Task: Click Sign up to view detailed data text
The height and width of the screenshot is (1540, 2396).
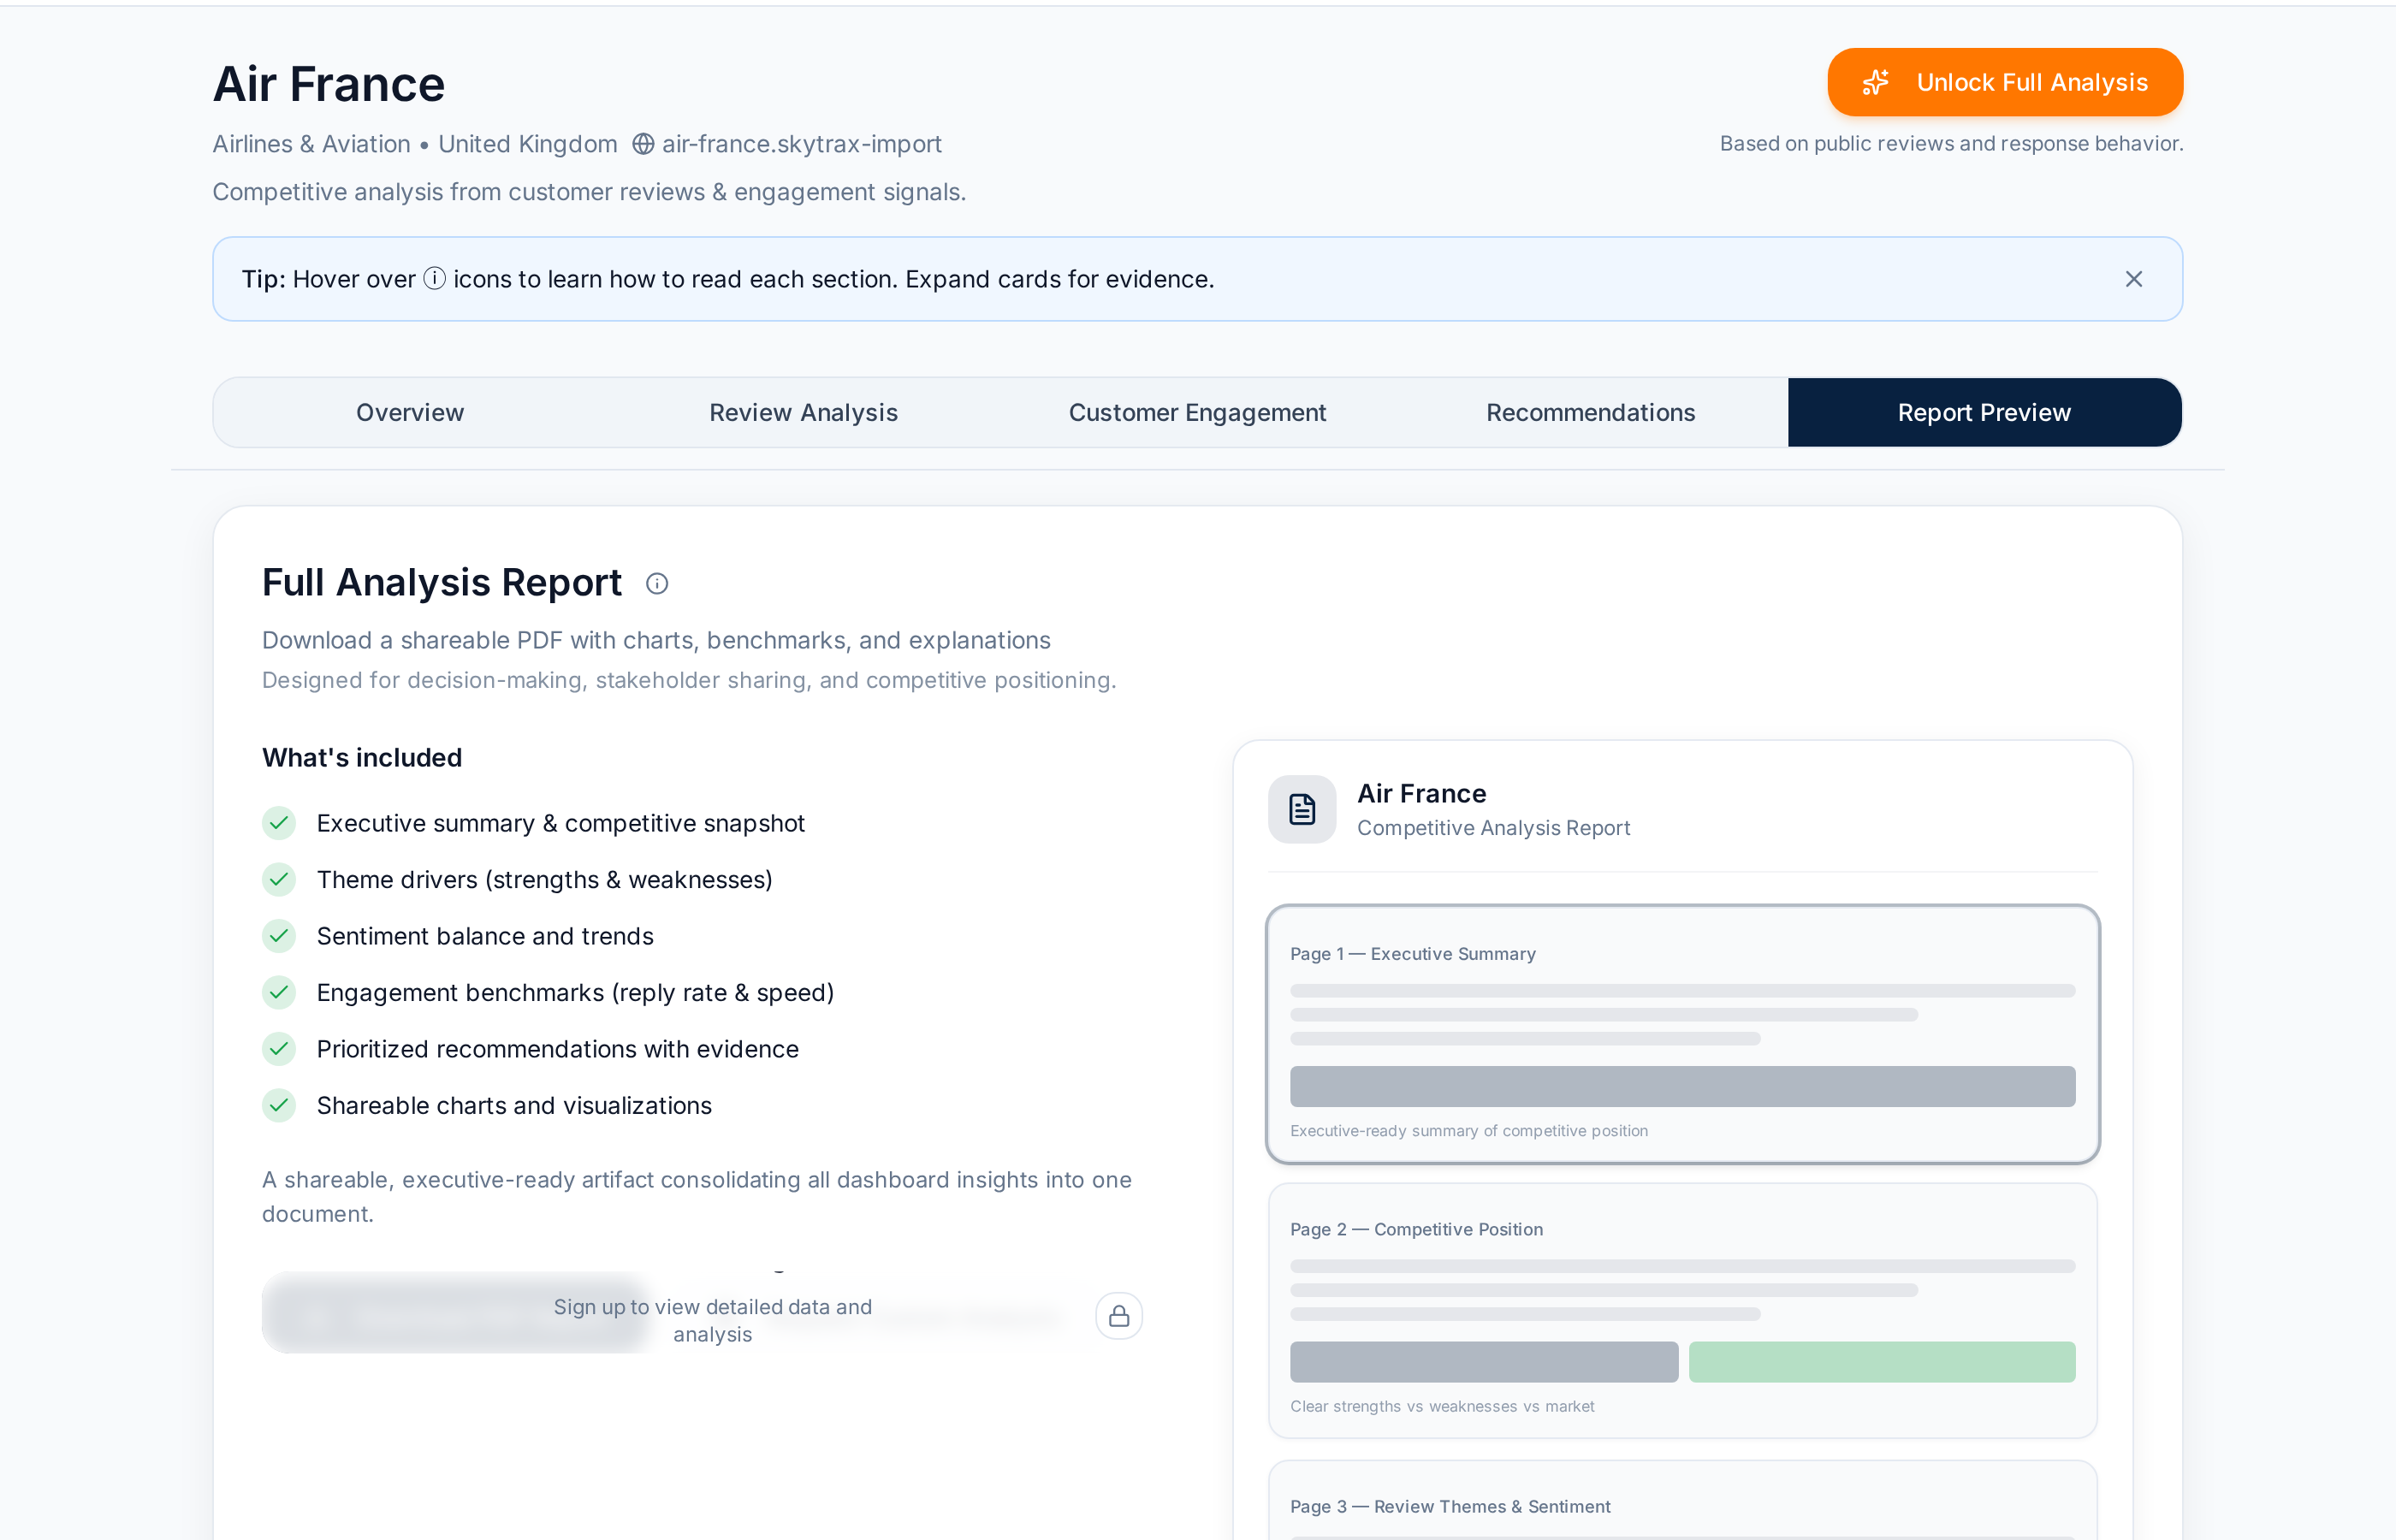Action: (712, 1320)
